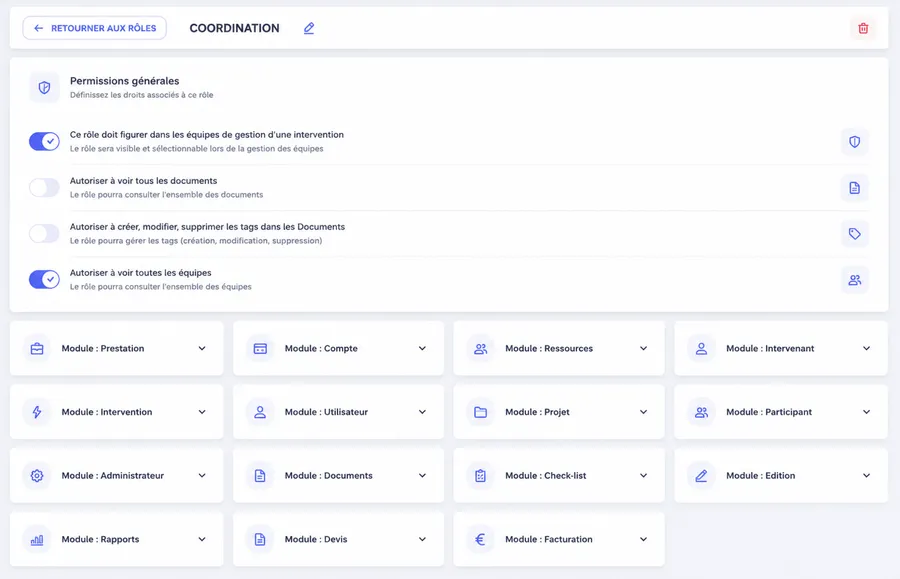Click the people icon on the view-all-teams row
Screen dimensions: 900x579
tap(855, 280)
